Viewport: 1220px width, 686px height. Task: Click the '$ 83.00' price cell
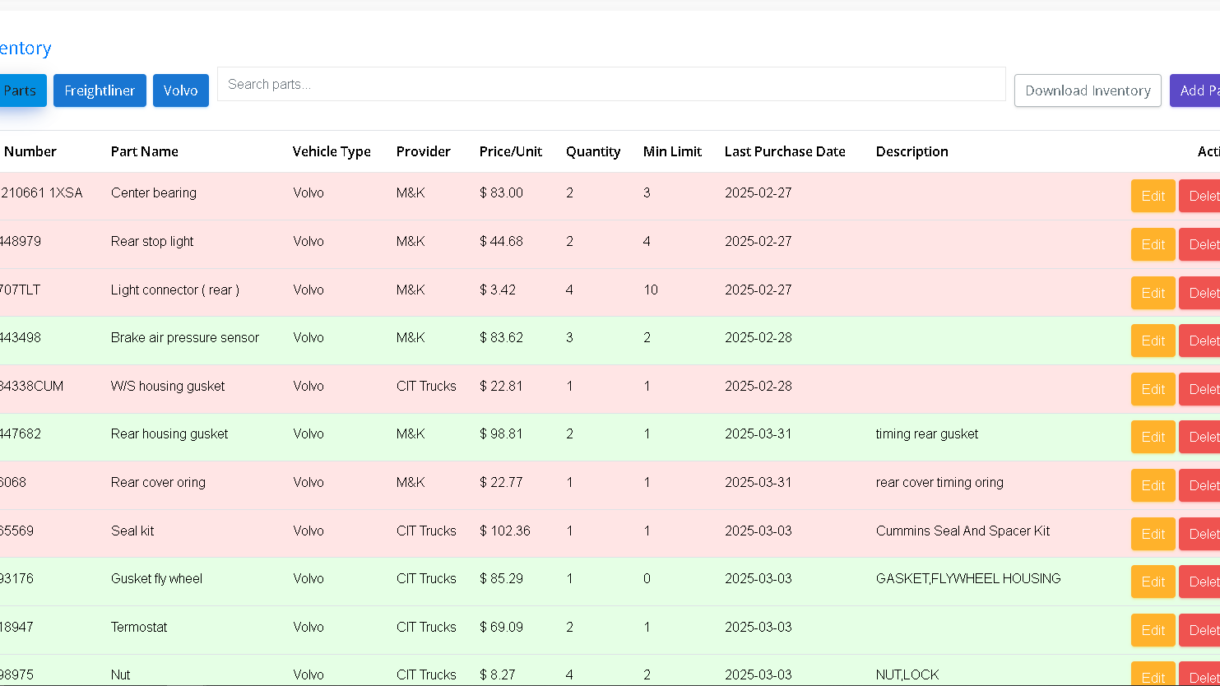pyautogui.click(x=501, y=193)
